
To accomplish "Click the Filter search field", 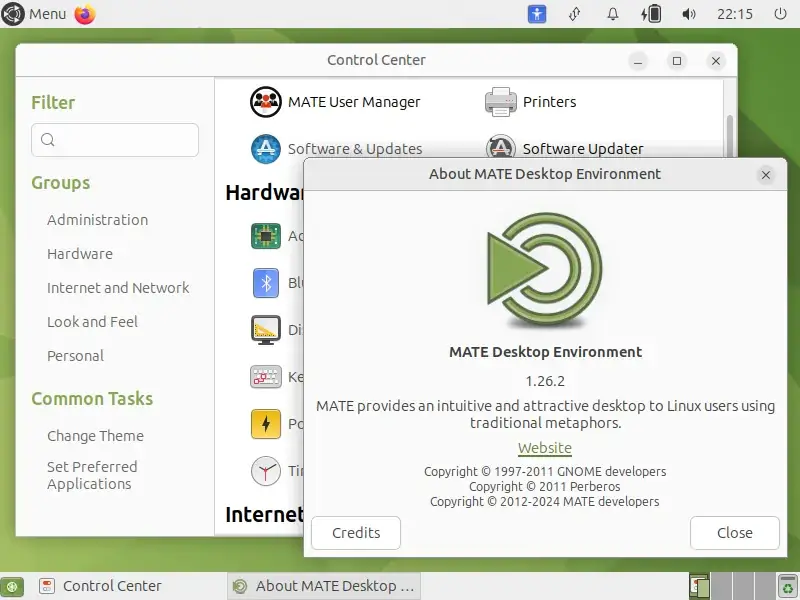I will (x=114, y=140).
